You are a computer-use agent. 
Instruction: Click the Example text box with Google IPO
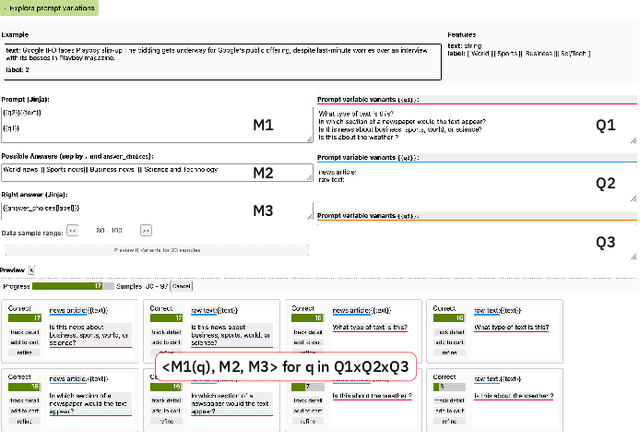coord(220,59)
